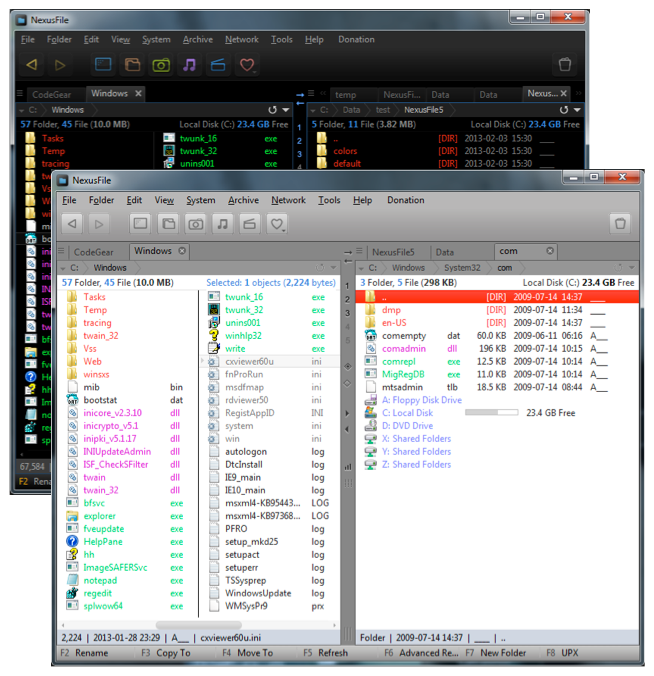The width and height of the screenshot is (654, 676).
Task: Click the recycle bin icon in dark window
Action: tap(565, 64)
